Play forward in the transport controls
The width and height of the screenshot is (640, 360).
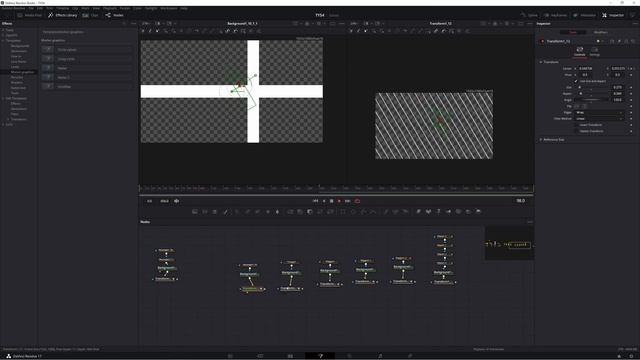pyautogui.click(x=339, y=201)
